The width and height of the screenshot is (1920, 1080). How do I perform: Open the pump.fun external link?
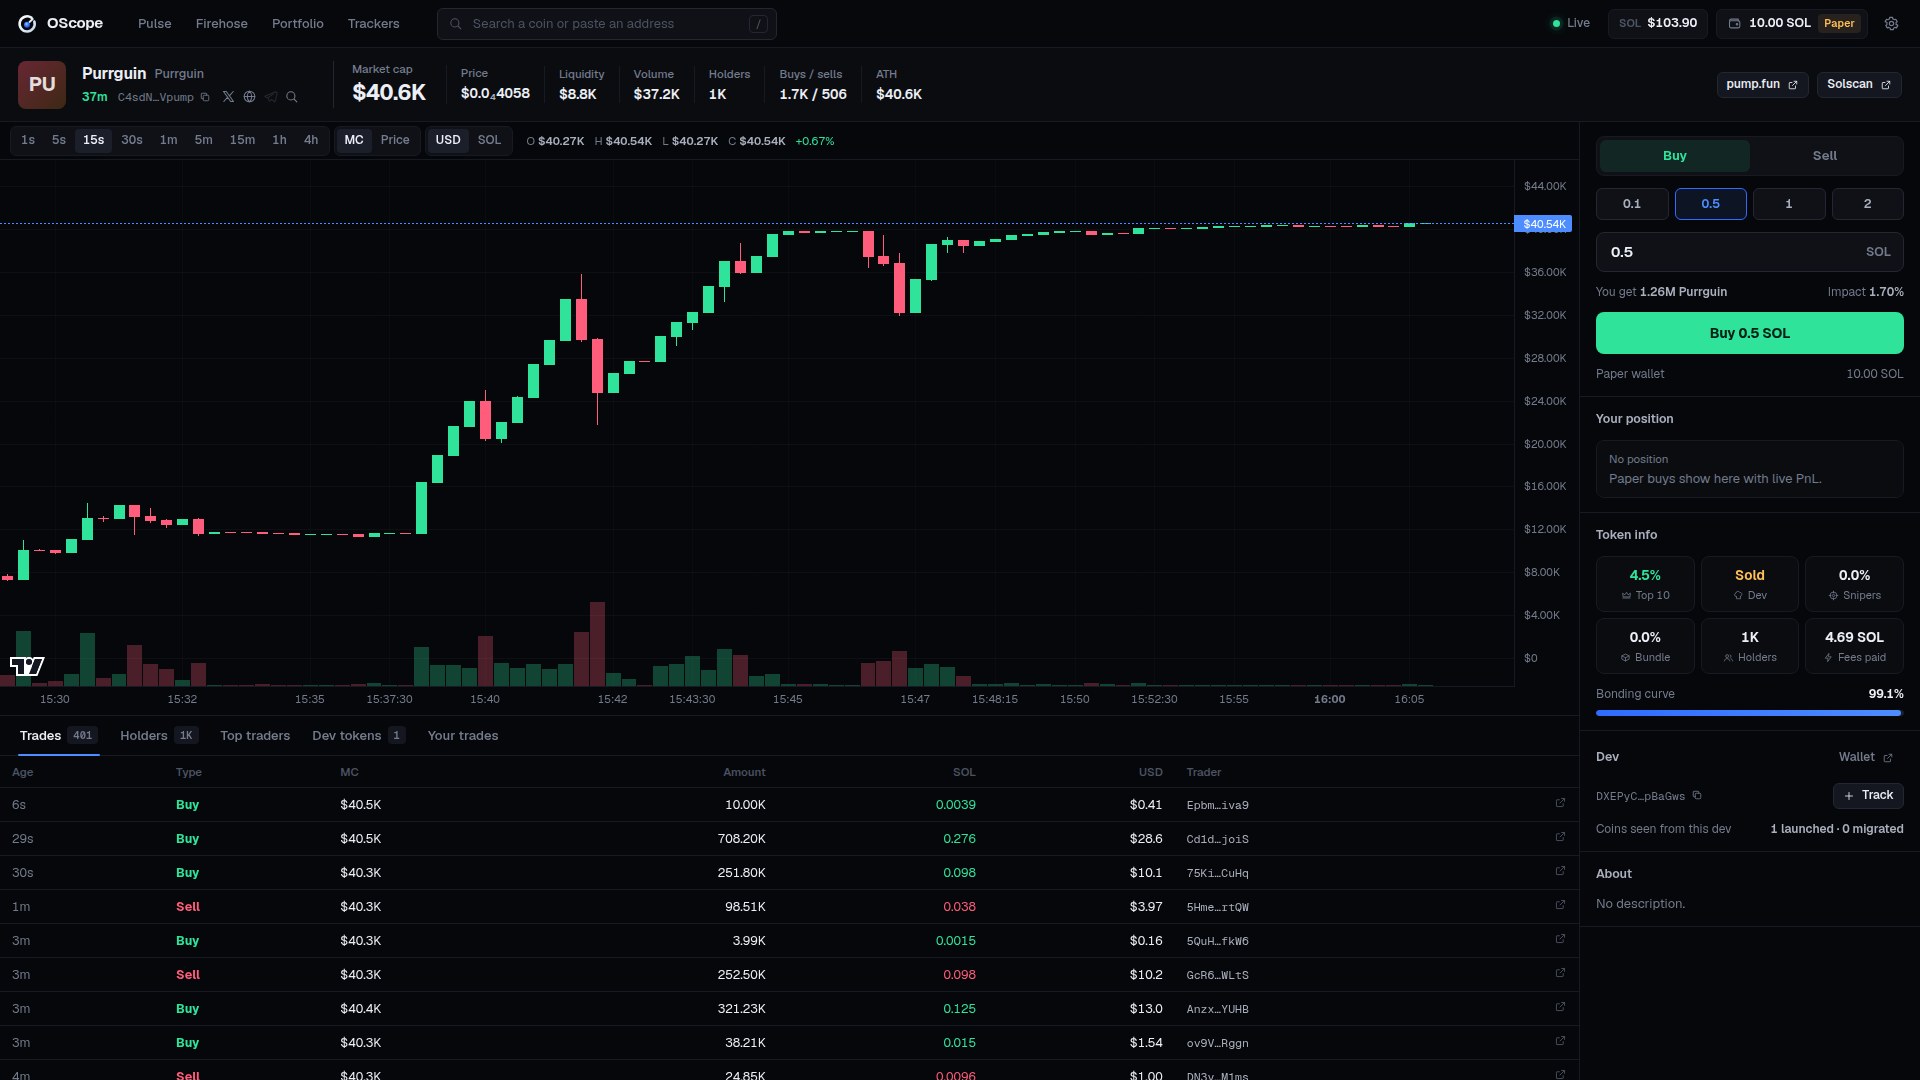(x=1762, y=84)
